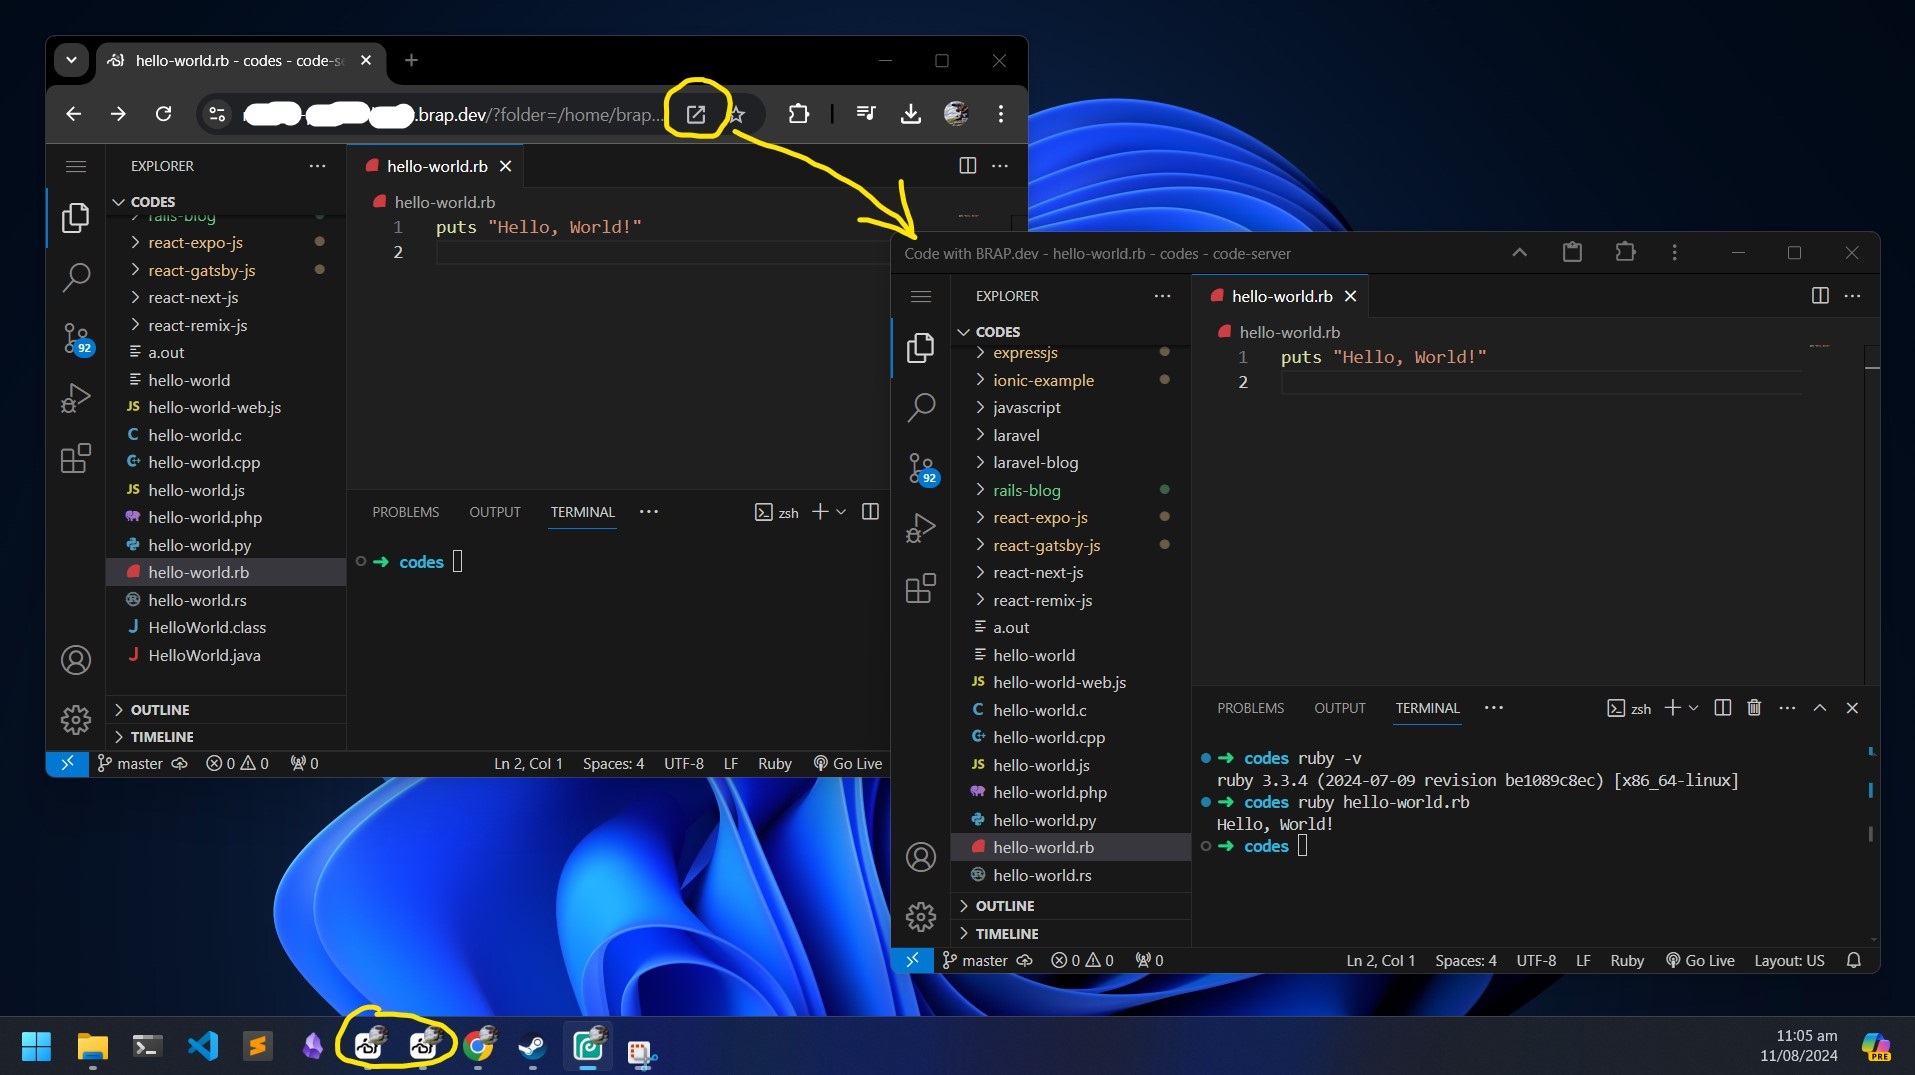The image size is (1915, 1075).
Task: Open Run and Debug in left window
Action: 76,398
